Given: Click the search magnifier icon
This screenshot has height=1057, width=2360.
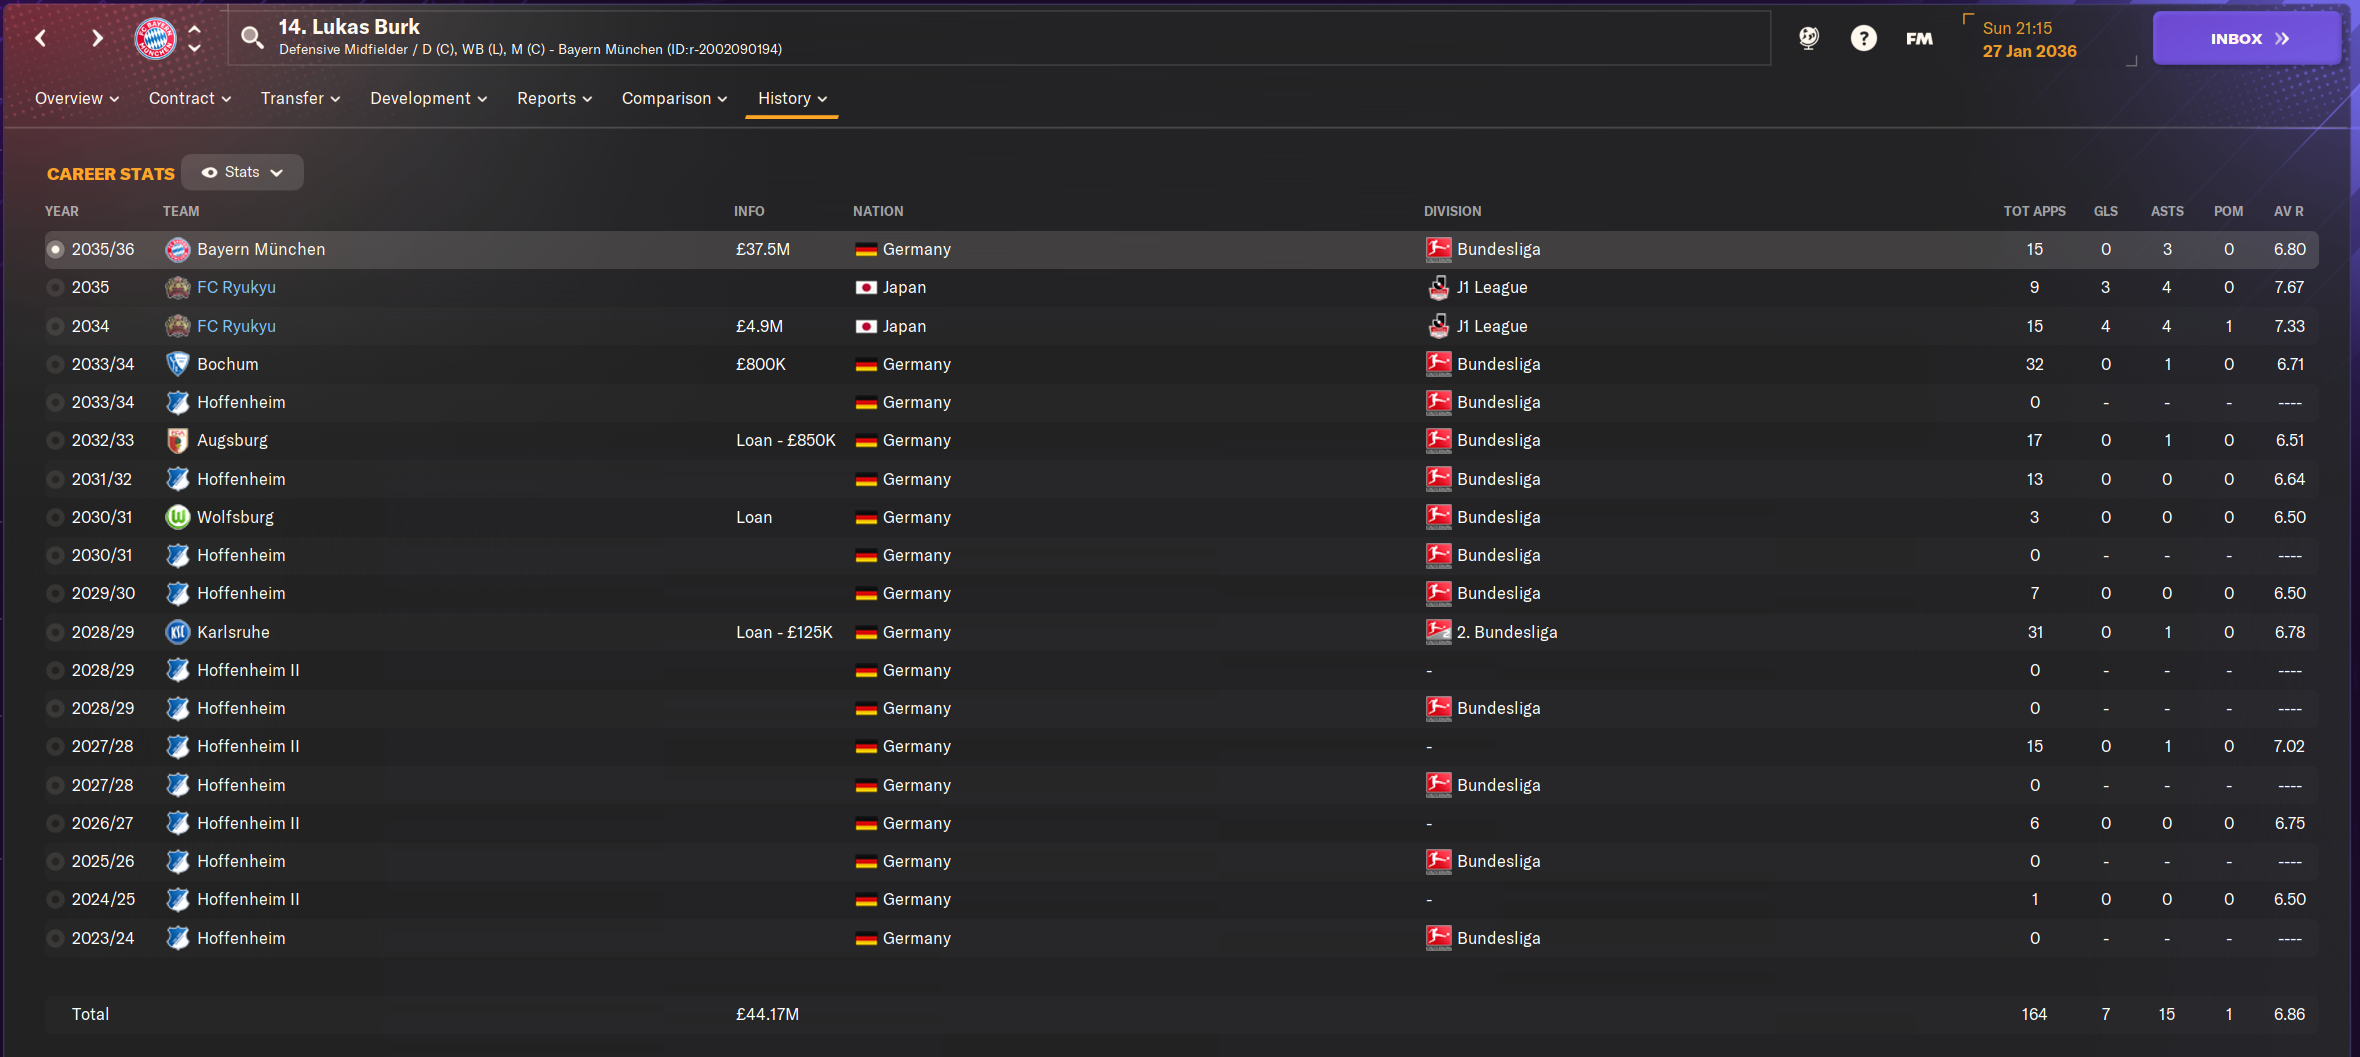Looking at the screenshot, I should (x=252, y=38).
